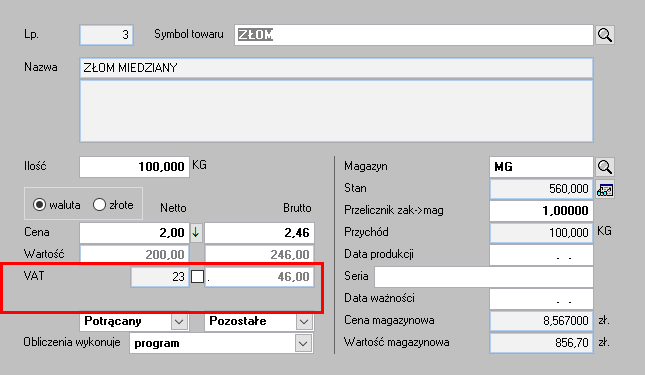Click the Ilość quantity field

coord(135,167)
